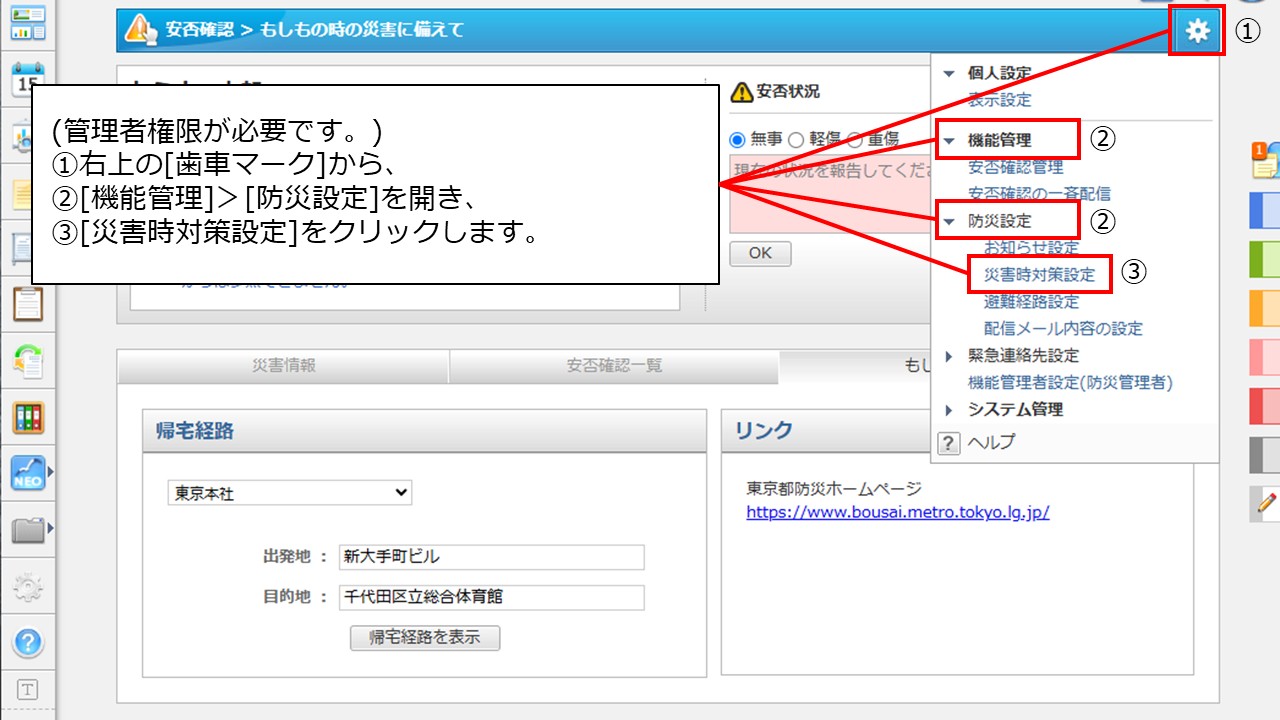Click the help question mark icon at bottom left
The height and width of the screenshot is (720, 1280).
[x=26, y=643]
